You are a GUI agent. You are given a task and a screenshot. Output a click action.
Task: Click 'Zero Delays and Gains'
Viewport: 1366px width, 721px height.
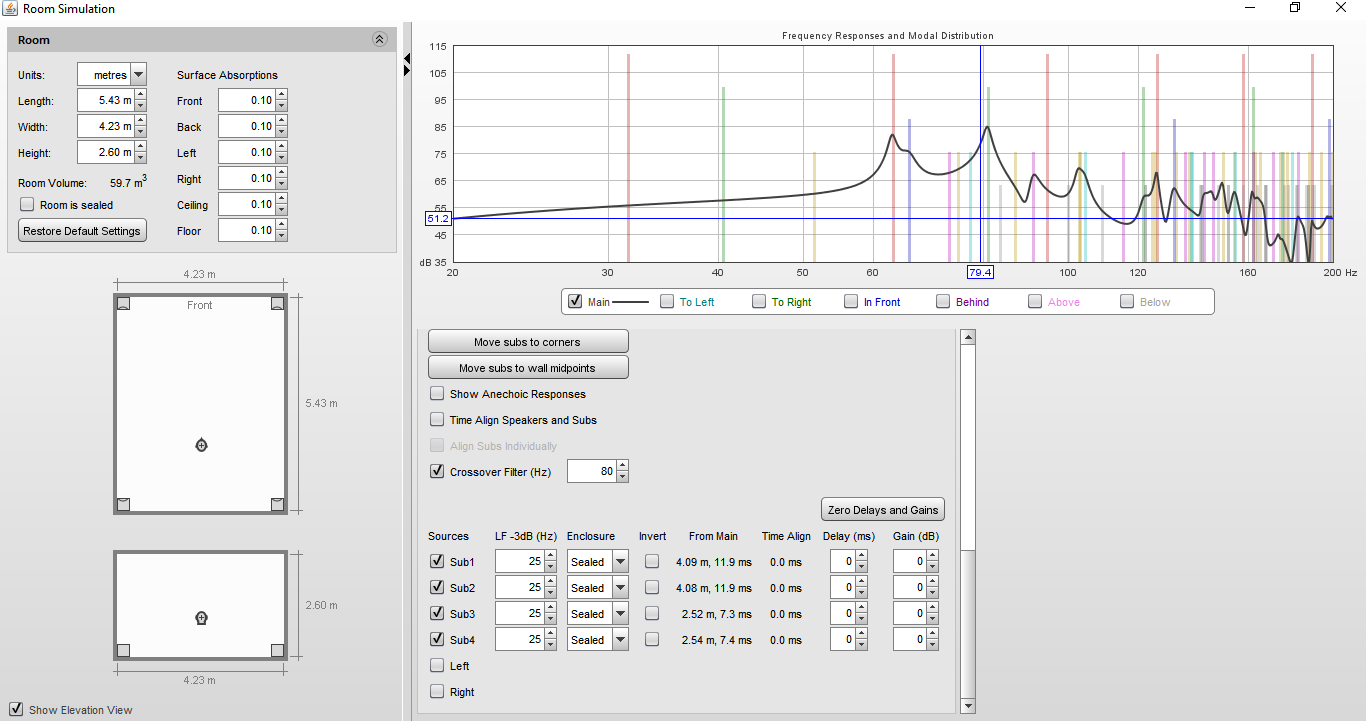882,509
